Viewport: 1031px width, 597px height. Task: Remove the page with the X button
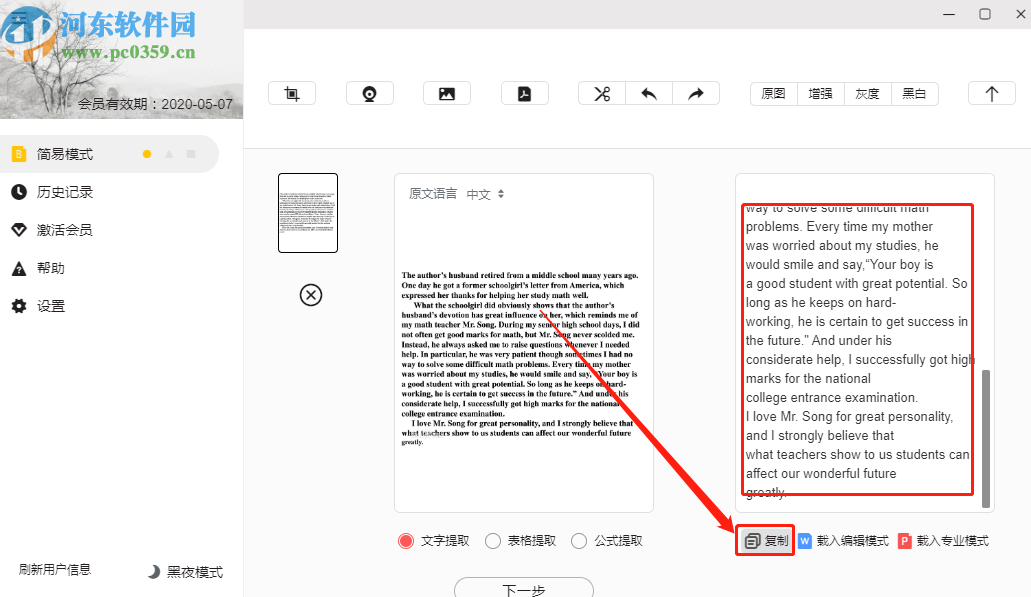click(311, 295)
